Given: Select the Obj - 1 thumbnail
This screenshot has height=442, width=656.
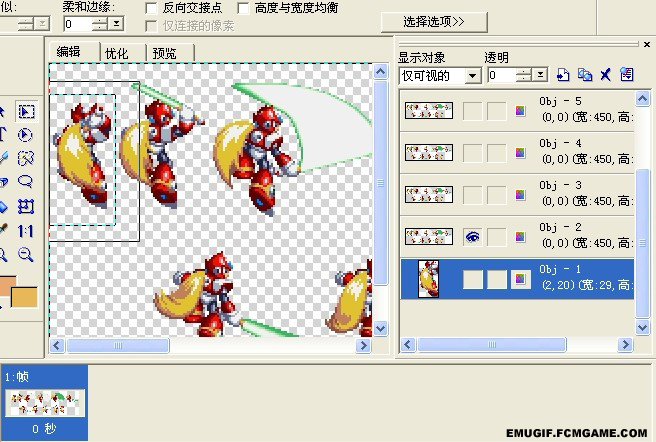Looking at the screenshot, I should tap(429, 279).
